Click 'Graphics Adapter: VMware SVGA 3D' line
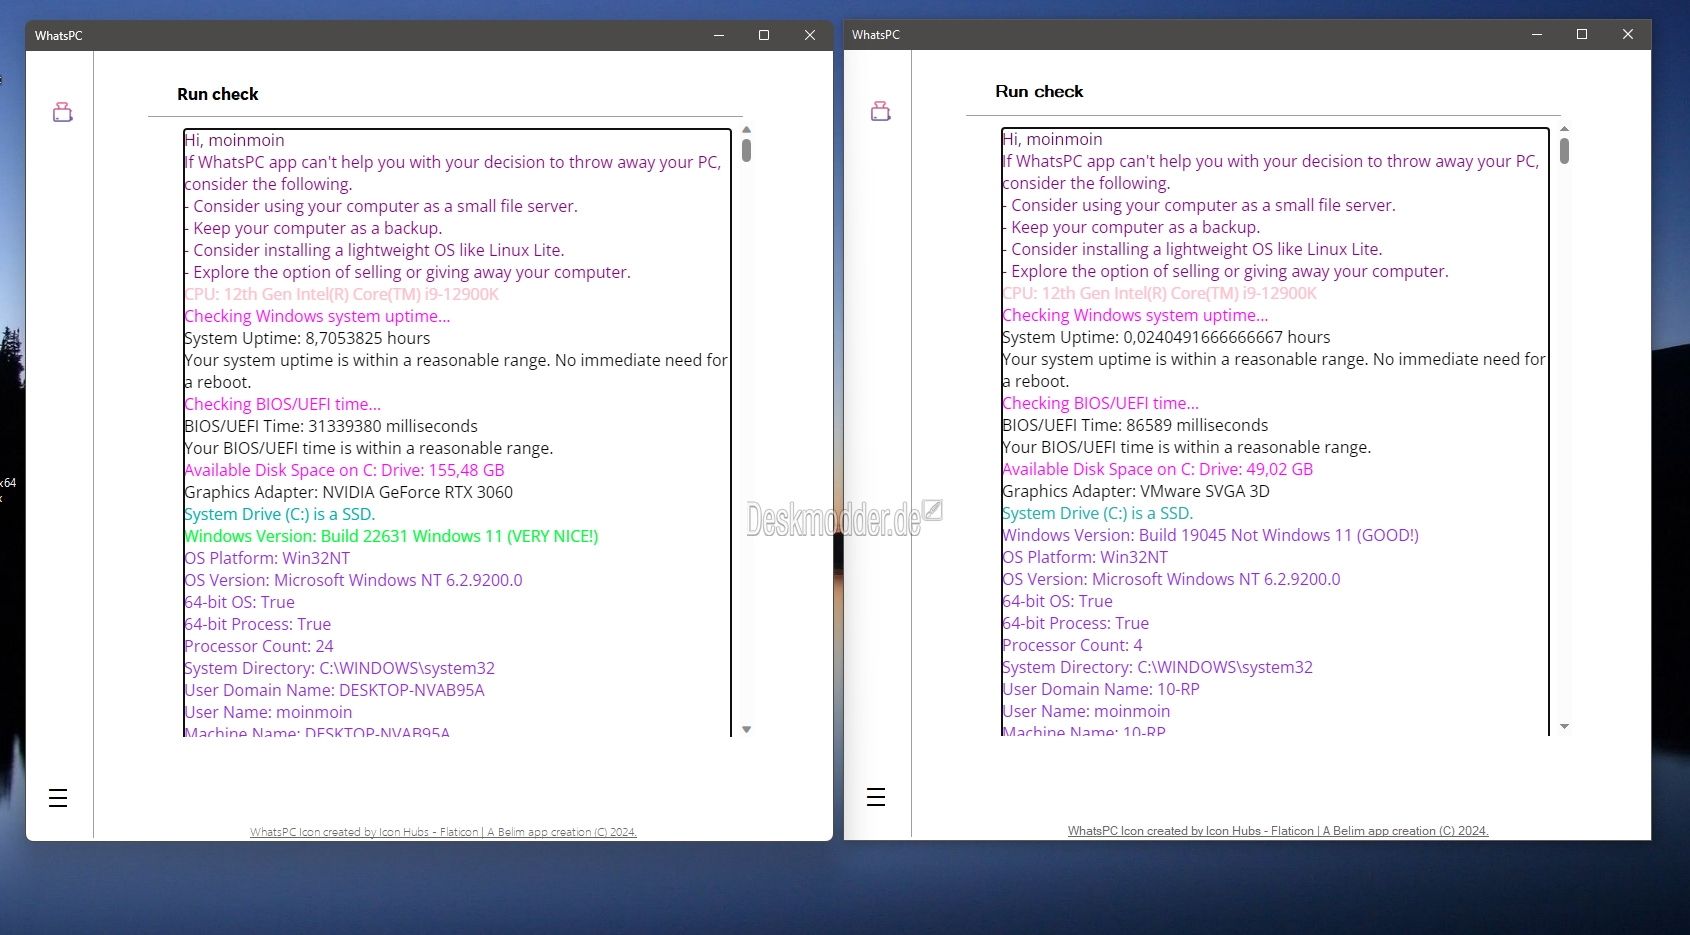Image resolution: width=1690 pixels, height=935 pixels. [x=1136, y=491]
